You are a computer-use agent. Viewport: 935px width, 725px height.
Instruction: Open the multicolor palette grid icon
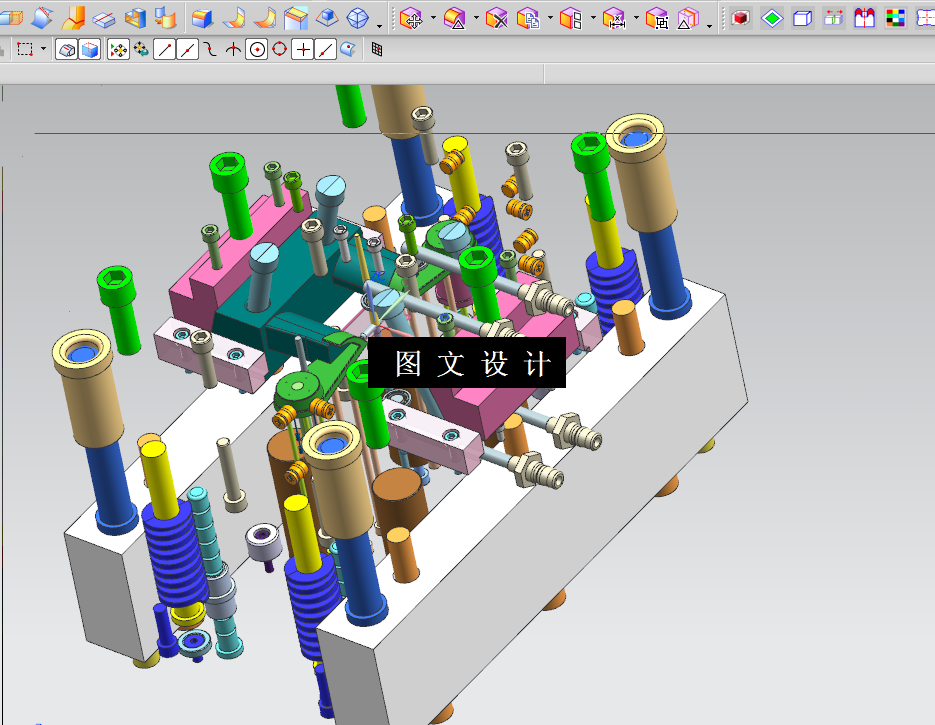click(895, 18)
